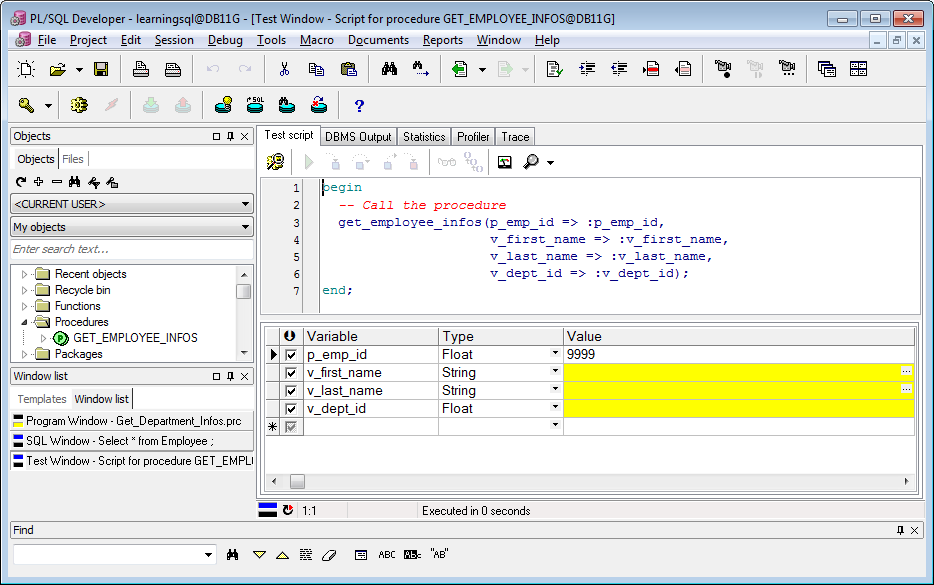The height and width of the screenshot is (585, 934).
Task: Click the Open file folder icon
Action: coord(58,69)
